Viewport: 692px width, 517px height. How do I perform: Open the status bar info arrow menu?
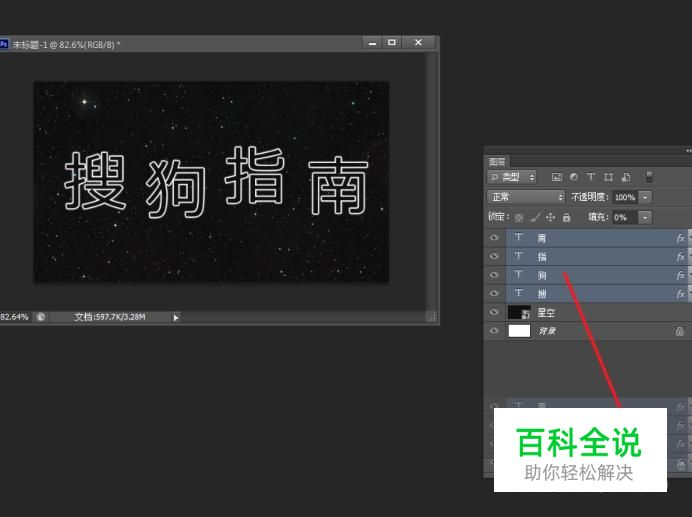(176, 317)
